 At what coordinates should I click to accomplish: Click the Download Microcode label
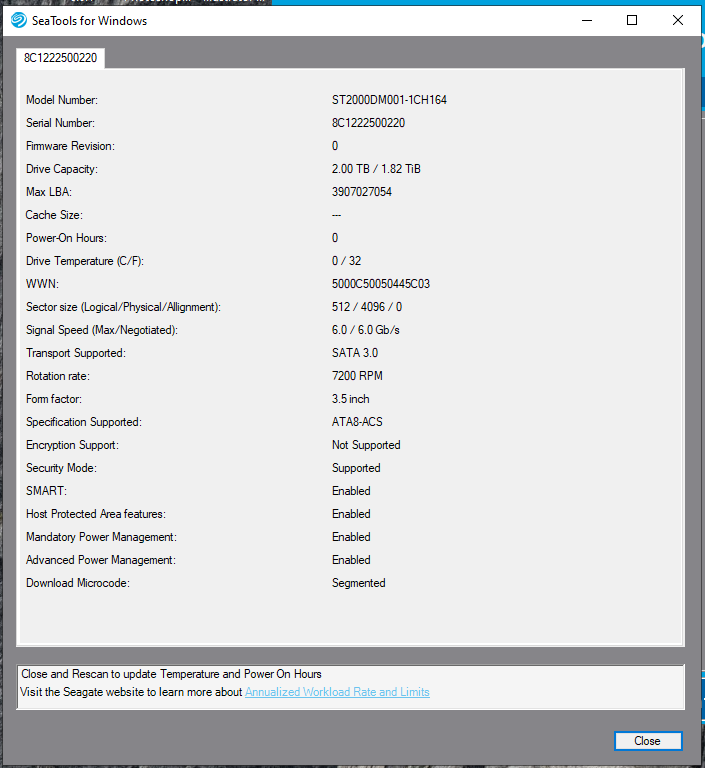click(x=77, y=583)
